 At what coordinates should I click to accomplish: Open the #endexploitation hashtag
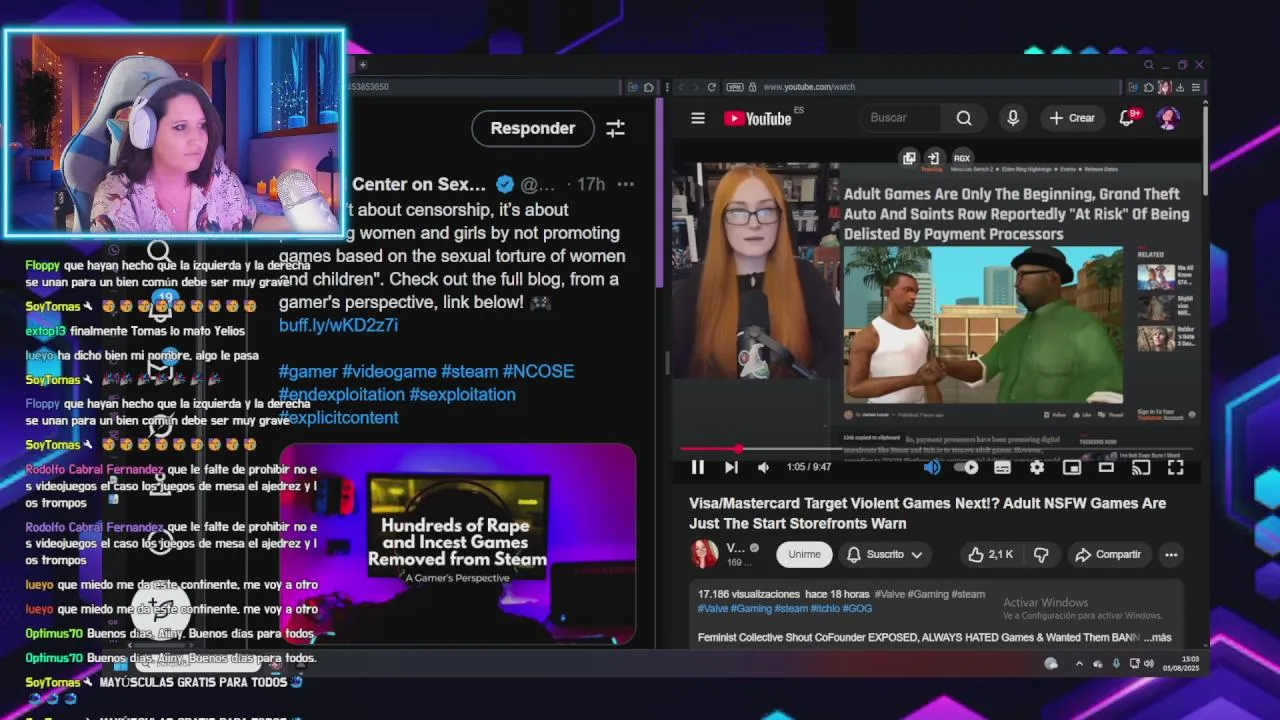[x=341, y=394]
